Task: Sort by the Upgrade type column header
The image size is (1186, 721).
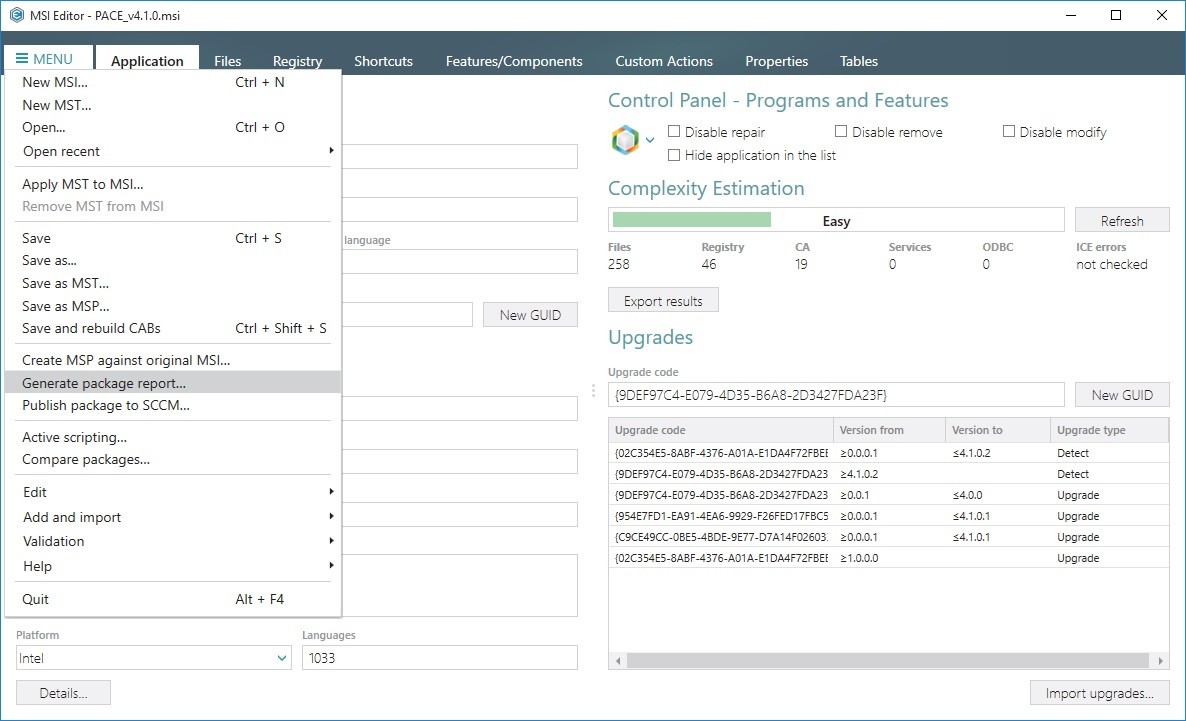Action: click(1110, 430)
